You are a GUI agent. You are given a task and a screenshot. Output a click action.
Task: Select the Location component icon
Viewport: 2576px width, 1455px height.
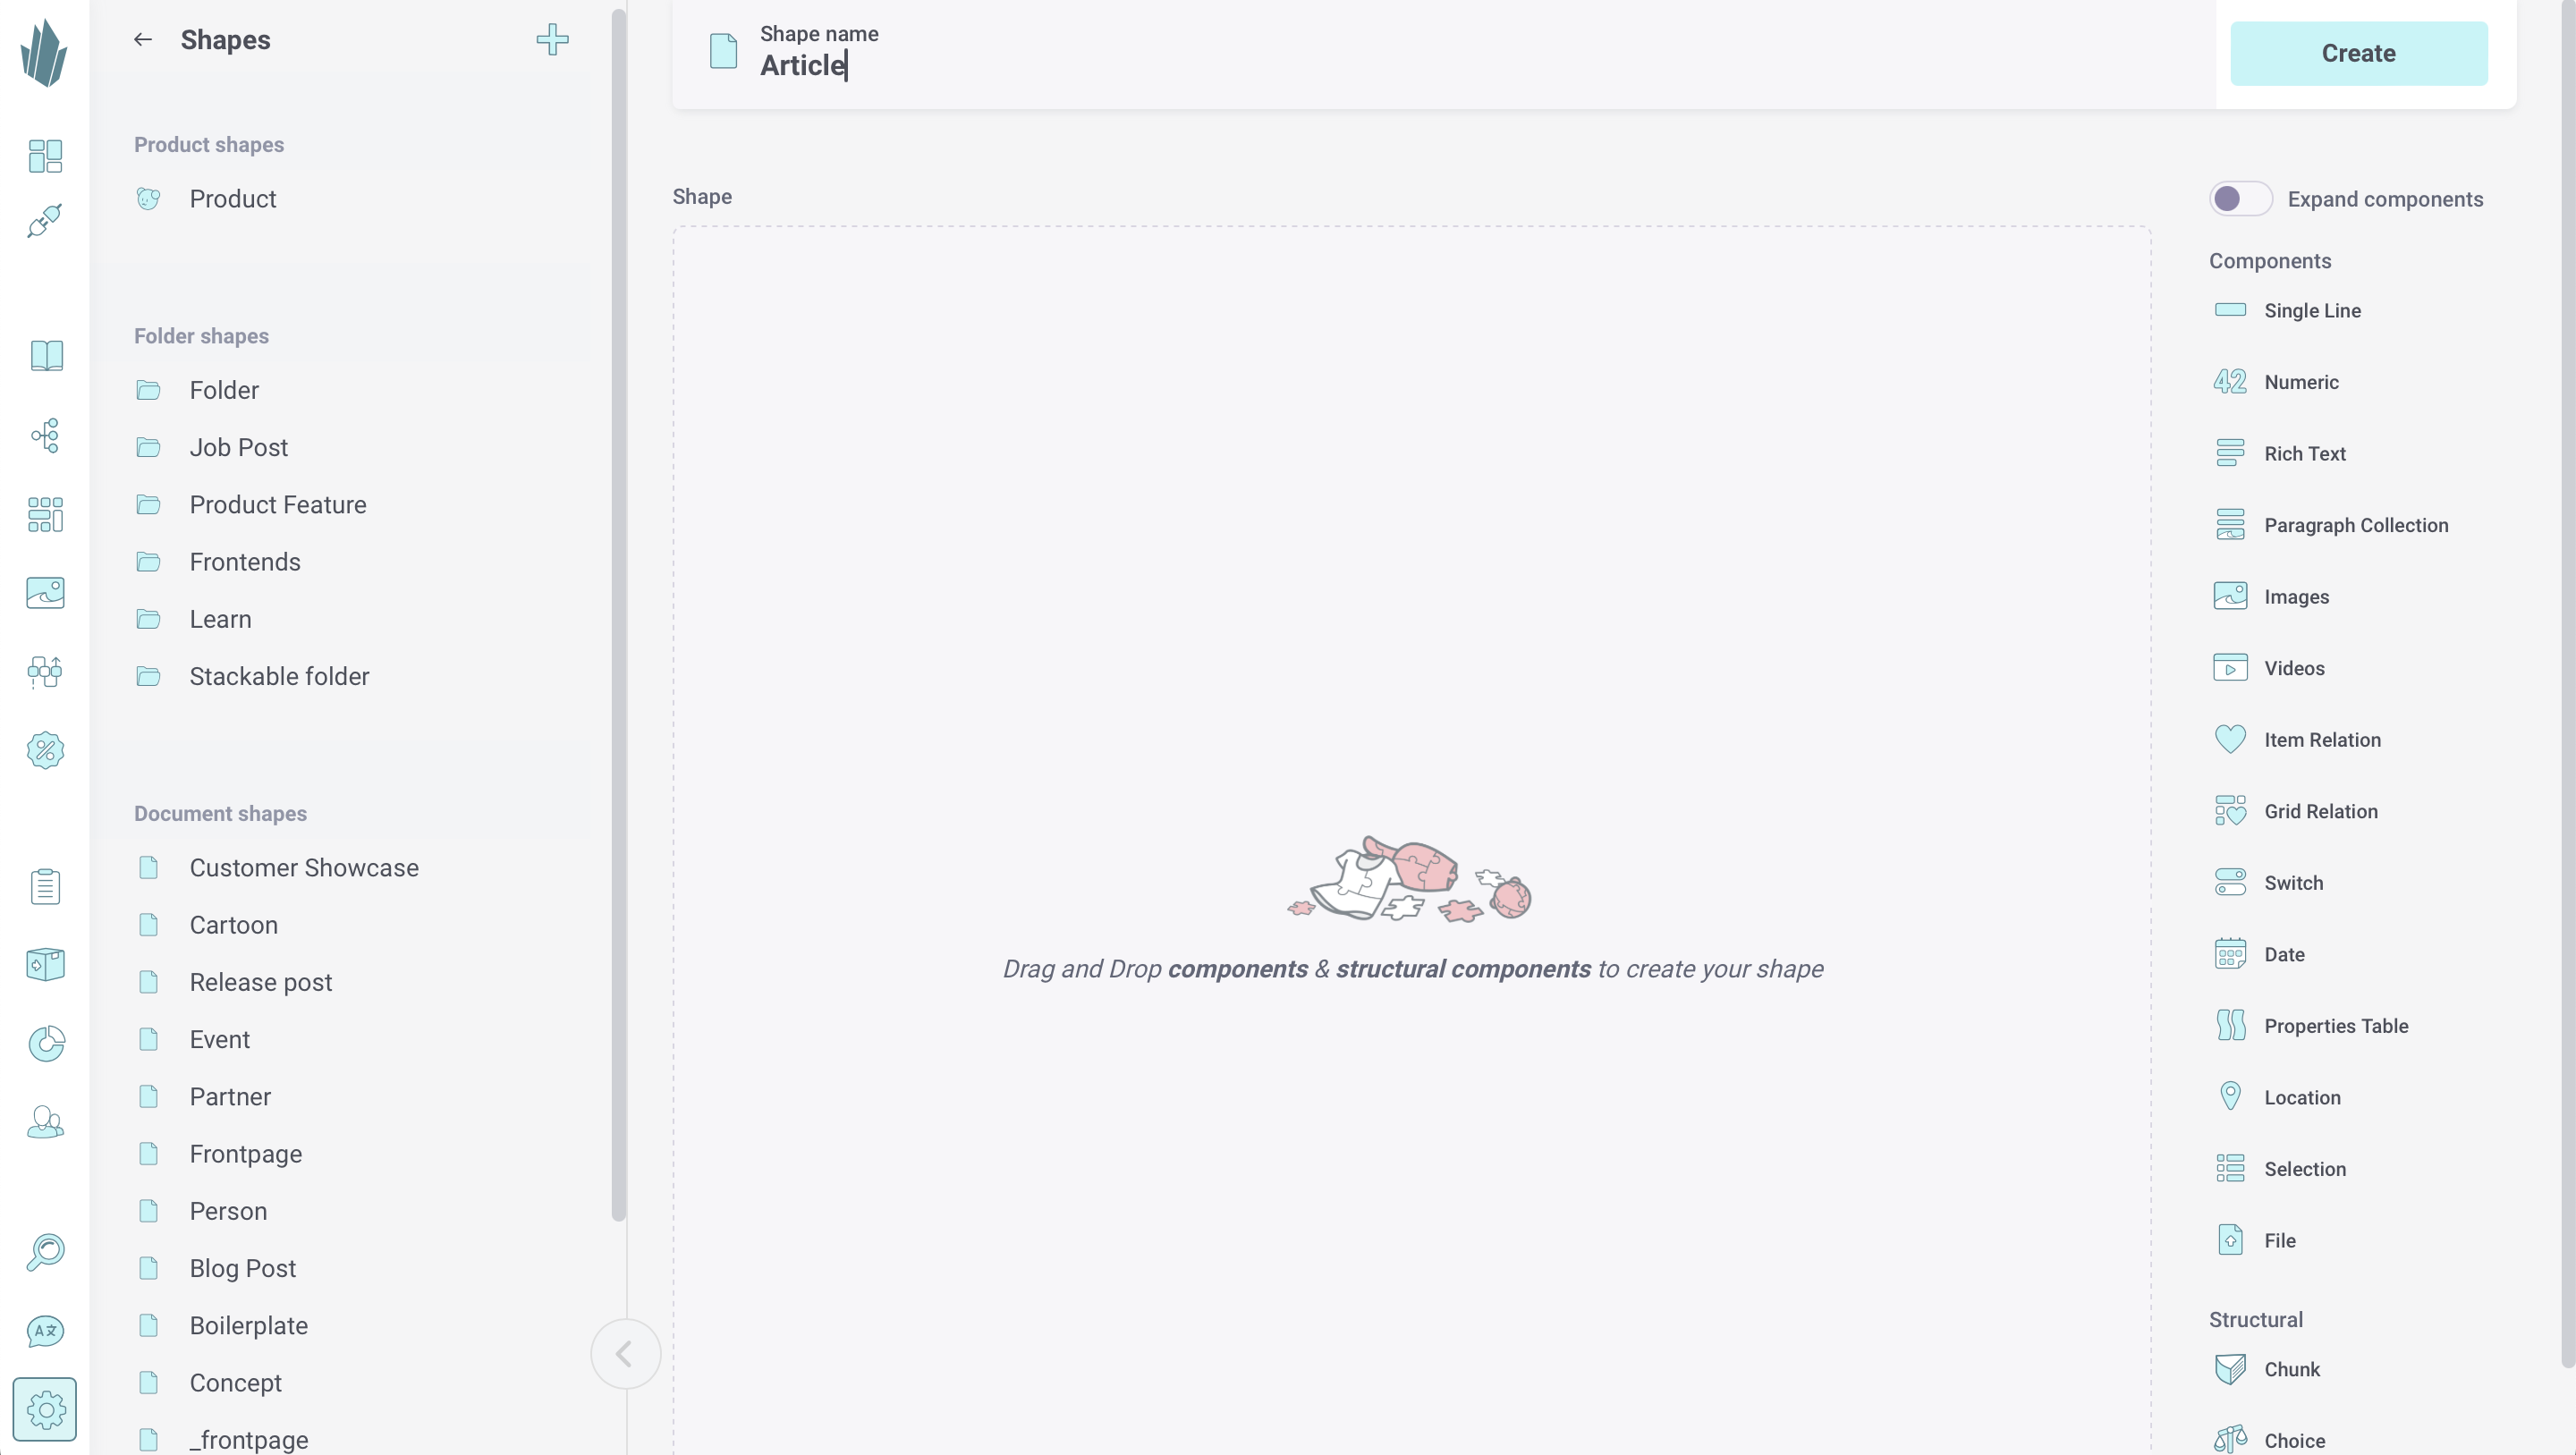coord(2231,1096)
